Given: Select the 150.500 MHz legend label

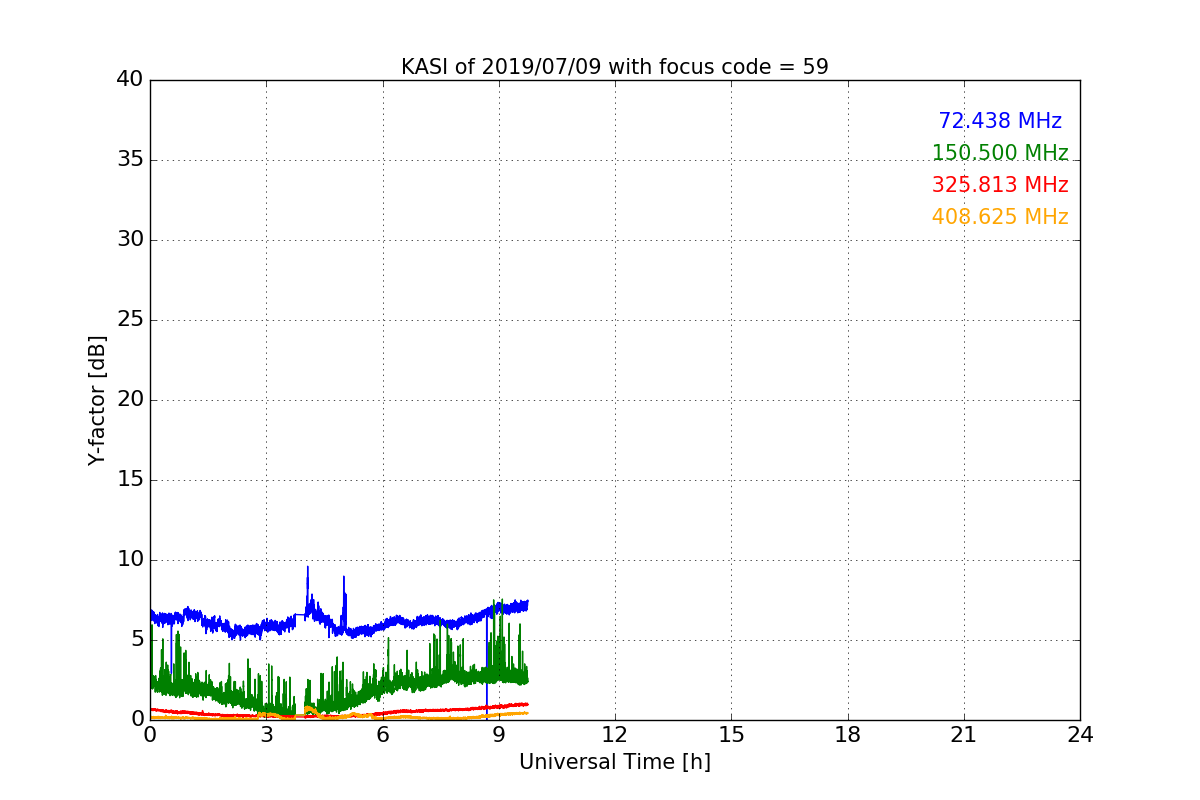Looking at the screenshot, I should [1000, 153].
